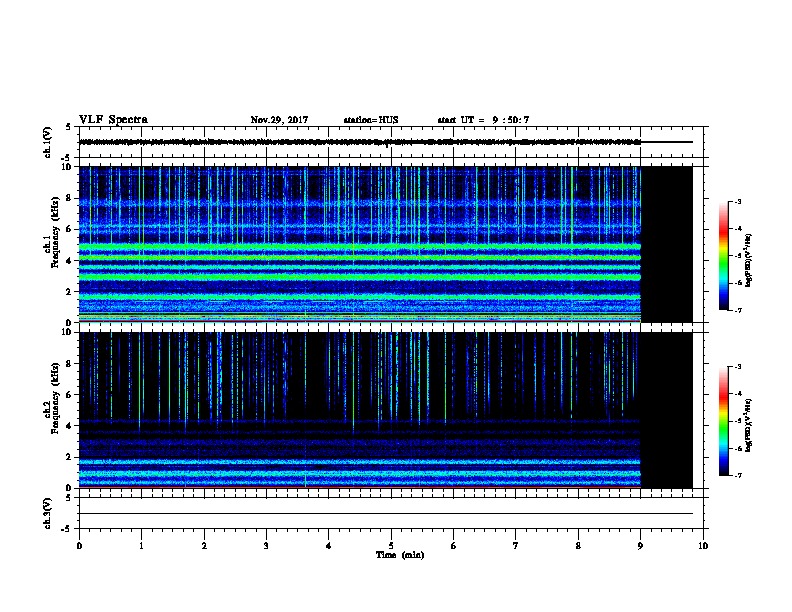Click the time axis tick label "6"
792x612 pixels.
click(x=453, y=545)
